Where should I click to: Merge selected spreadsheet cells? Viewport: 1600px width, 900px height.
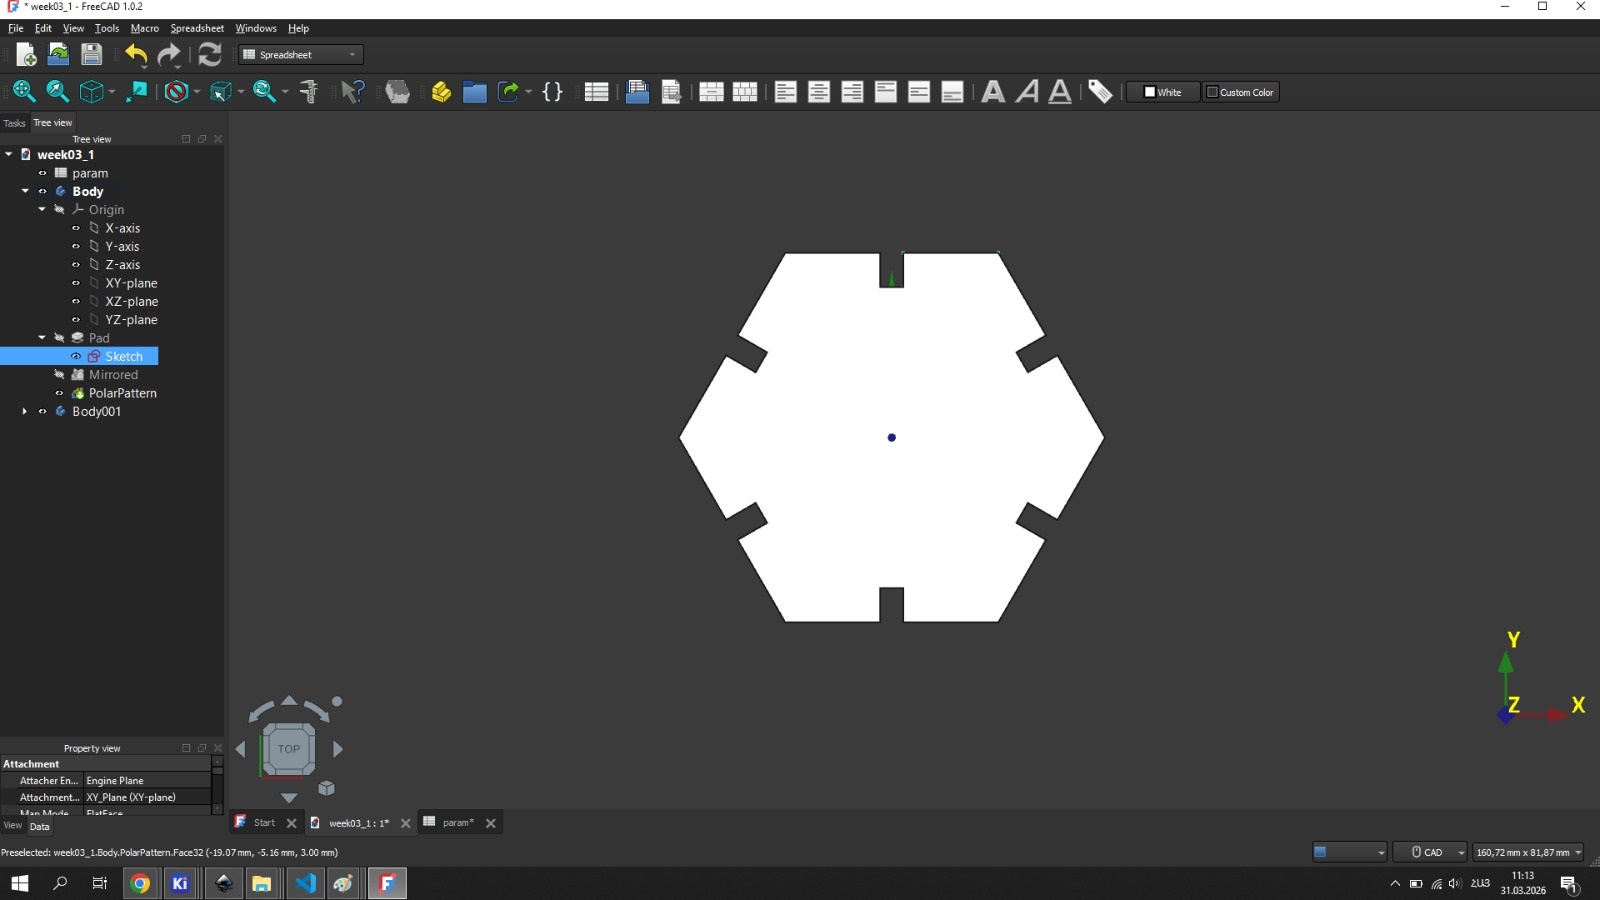(x=712, y=91)
